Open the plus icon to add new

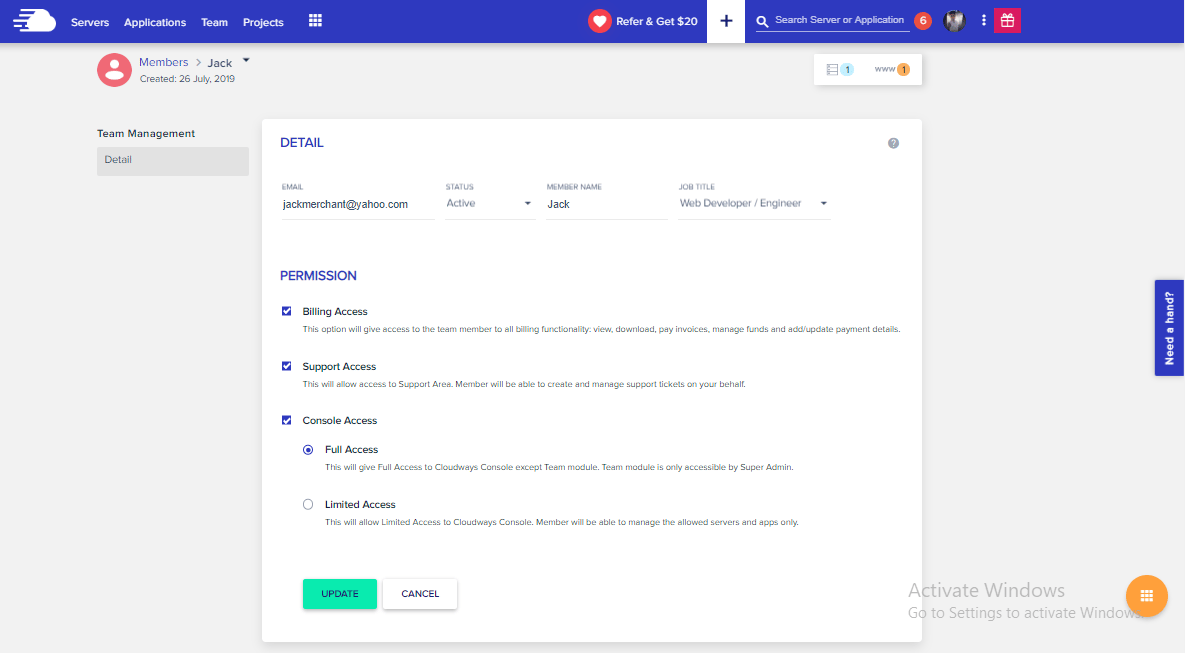[726, 20]
